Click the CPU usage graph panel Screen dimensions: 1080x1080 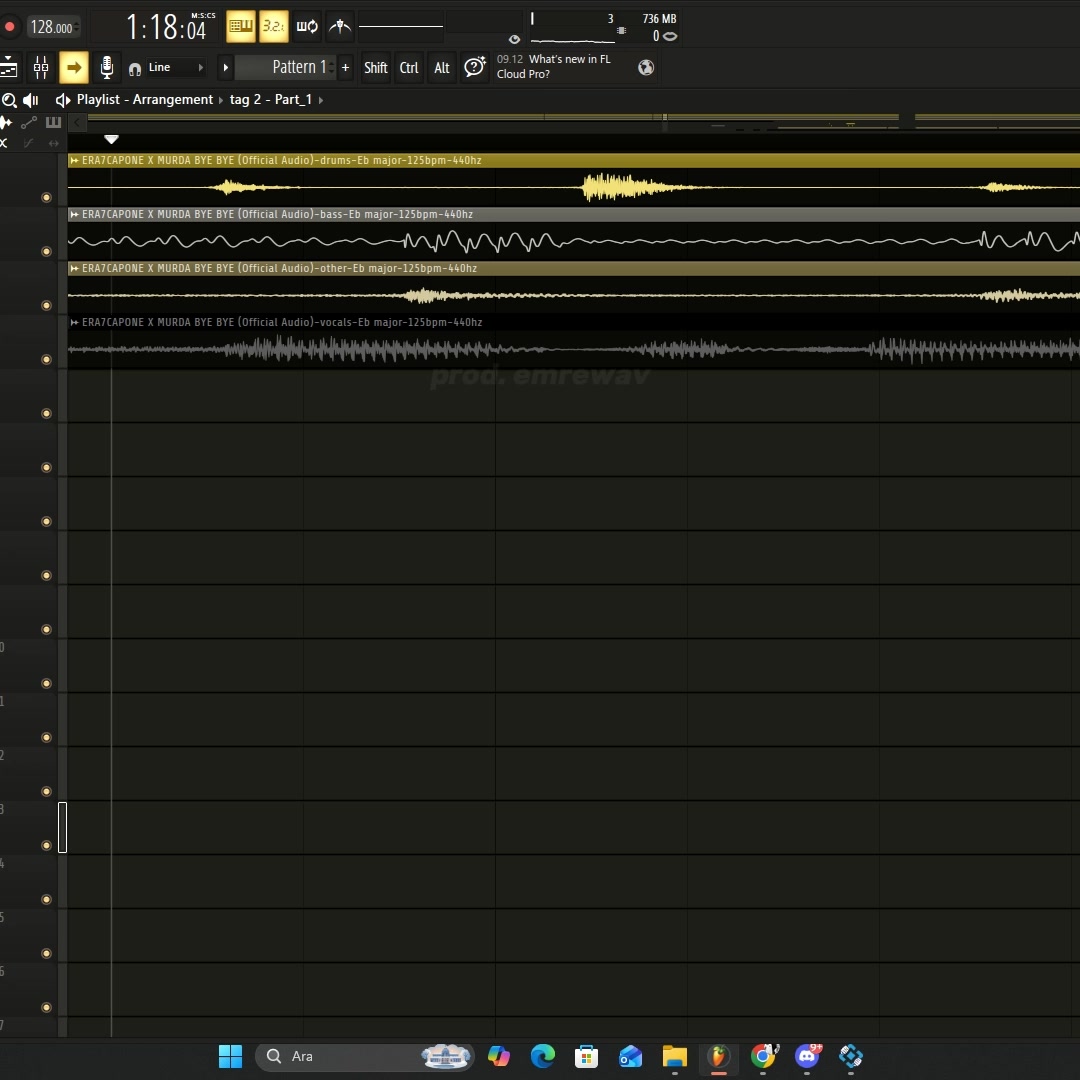click(573, 28)
